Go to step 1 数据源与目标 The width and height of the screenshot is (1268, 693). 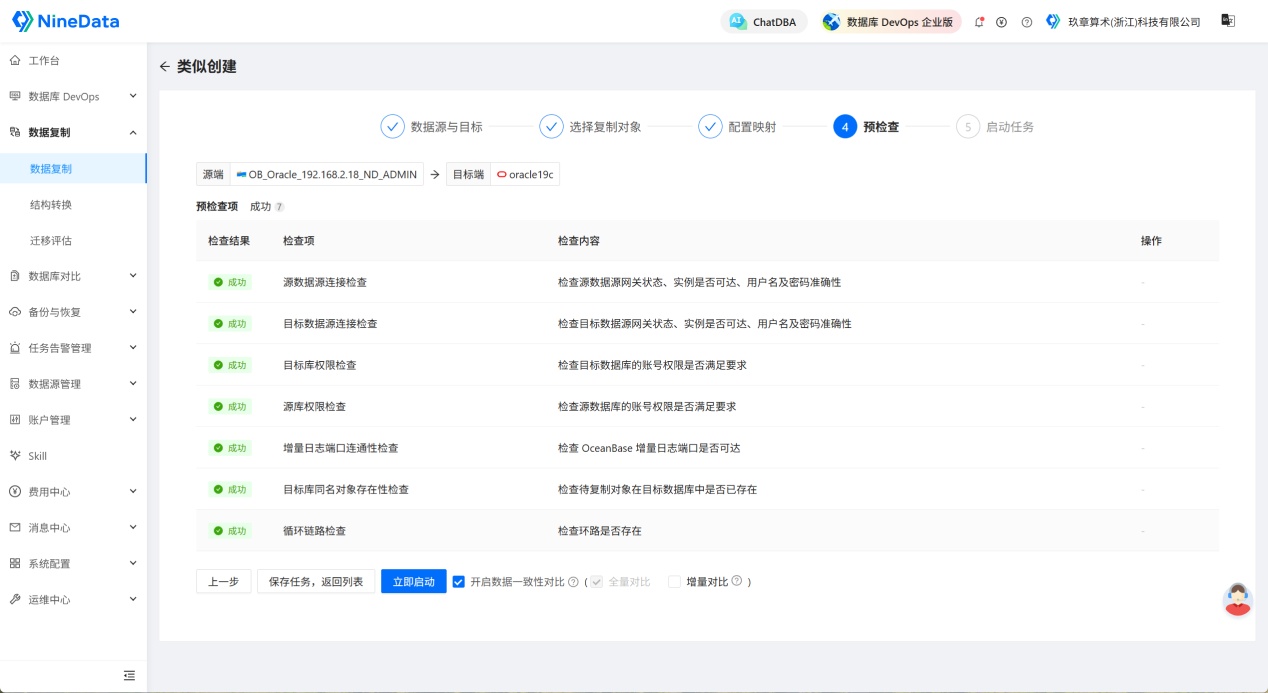coord(432,127)
